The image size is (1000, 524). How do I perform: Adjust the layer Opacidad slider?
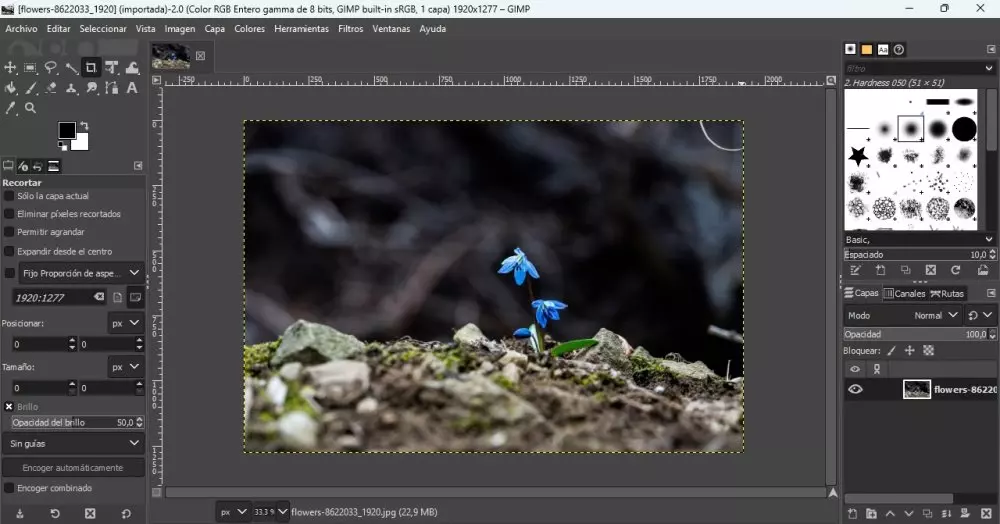(x=915, y=334)
